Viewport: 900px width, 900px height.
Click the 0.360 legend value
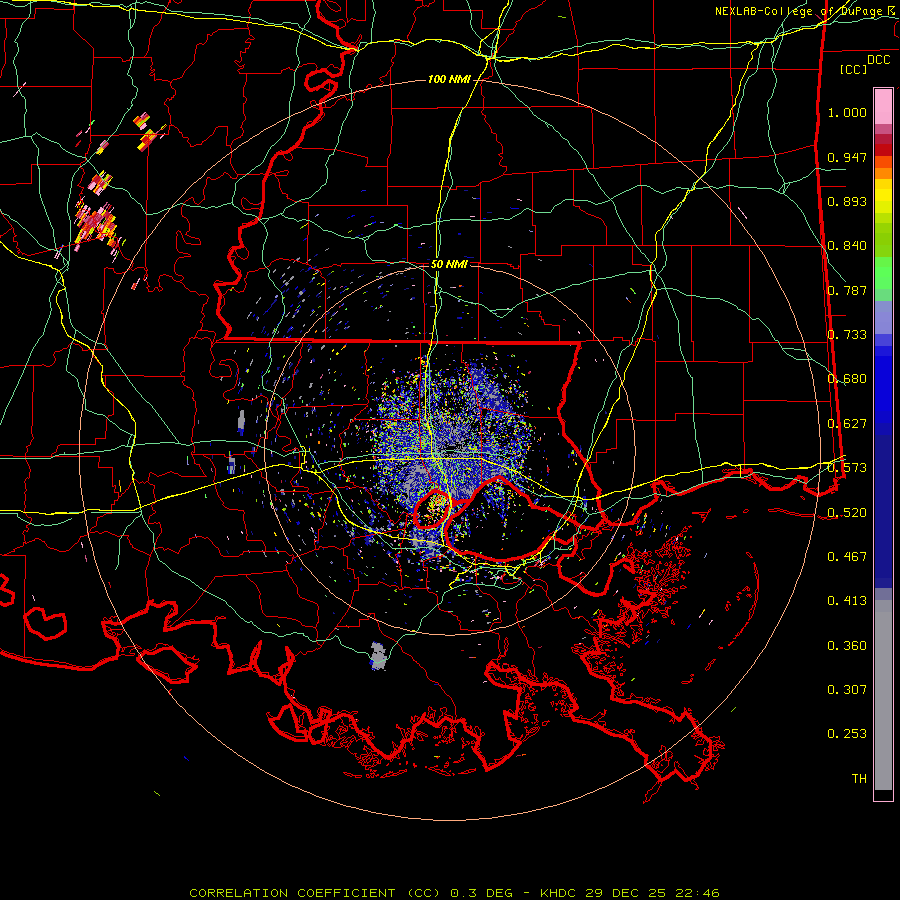coord(847,646)
